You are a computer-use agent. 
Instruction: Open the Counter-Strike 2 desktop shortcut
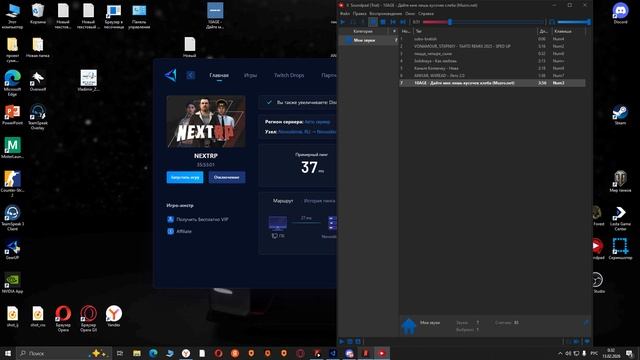point(12,184)
